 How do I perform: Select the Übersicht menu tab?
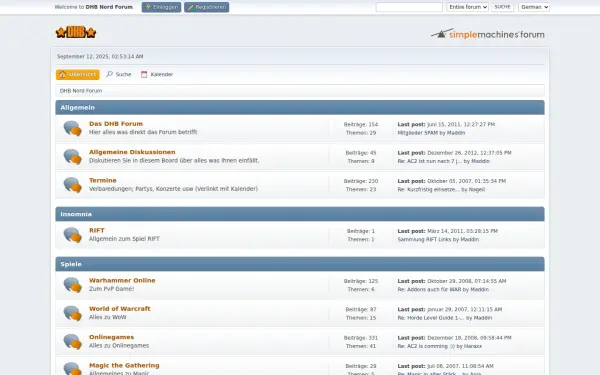pos(78,74)
